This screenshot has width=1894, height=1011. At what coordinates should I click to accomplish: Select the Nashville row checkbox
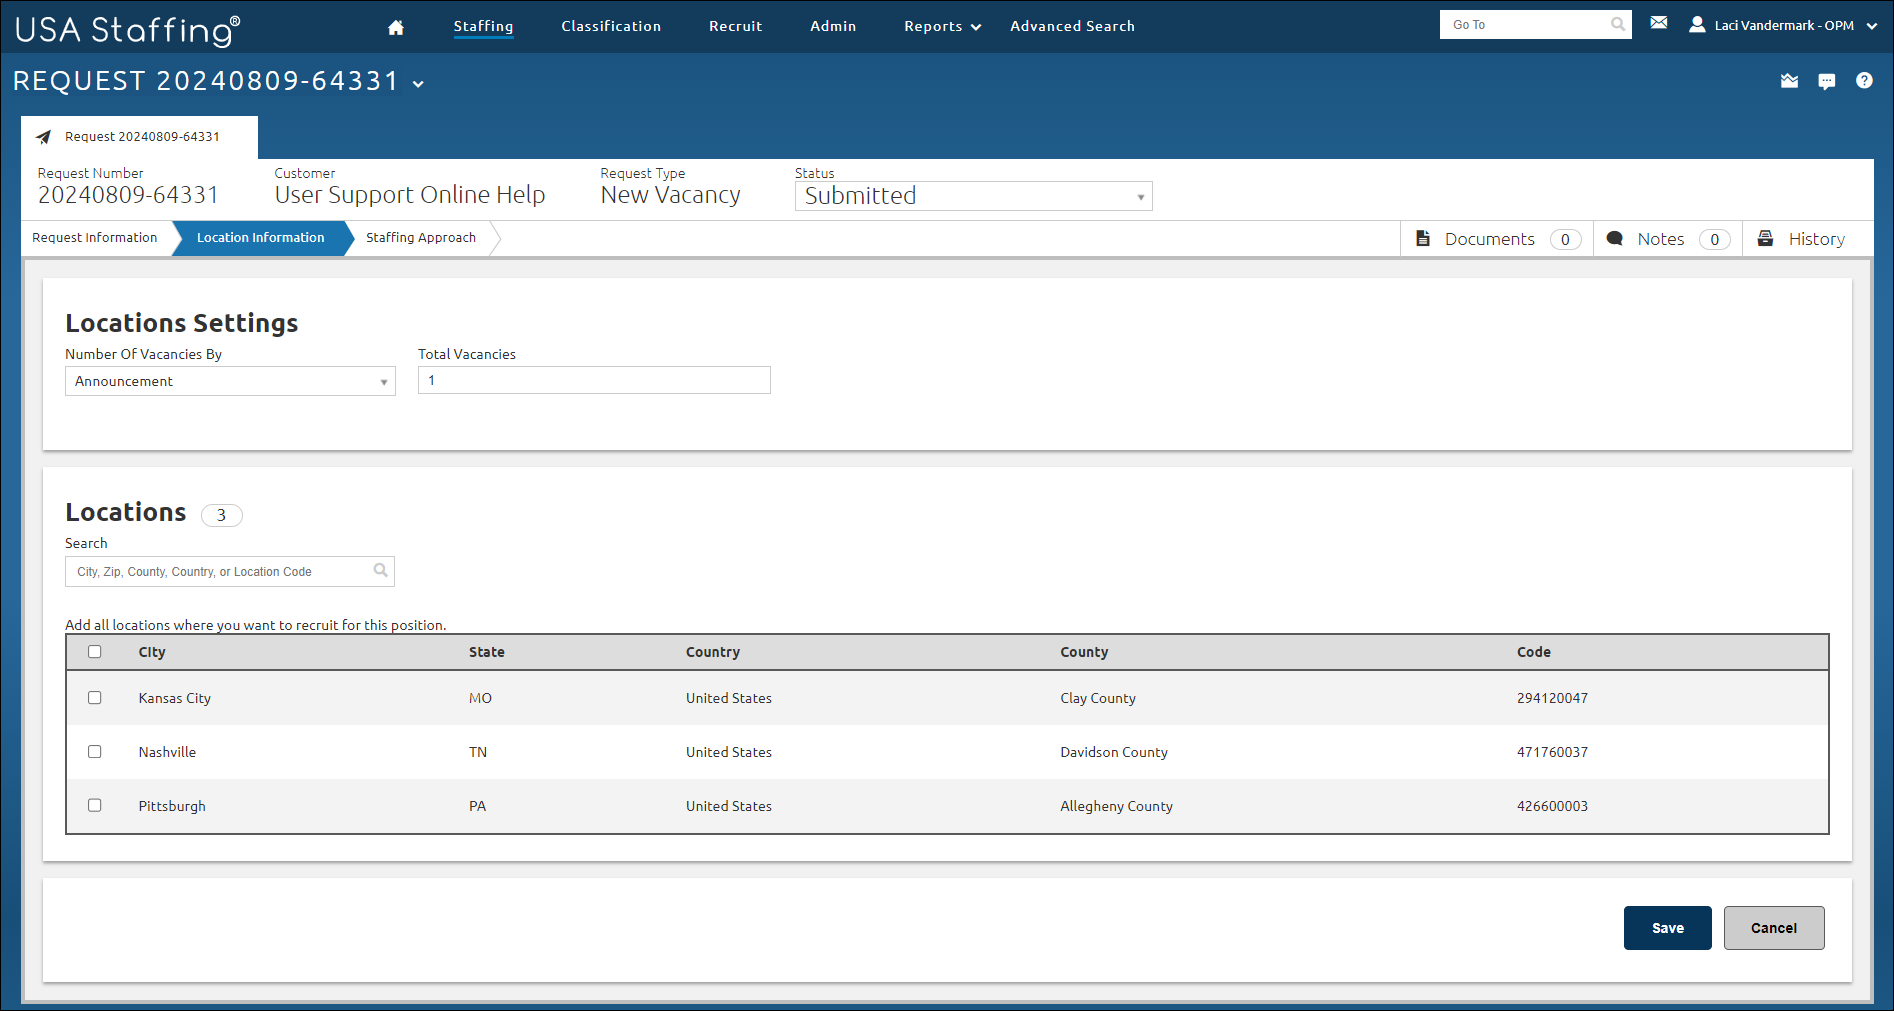click(95, 752)
